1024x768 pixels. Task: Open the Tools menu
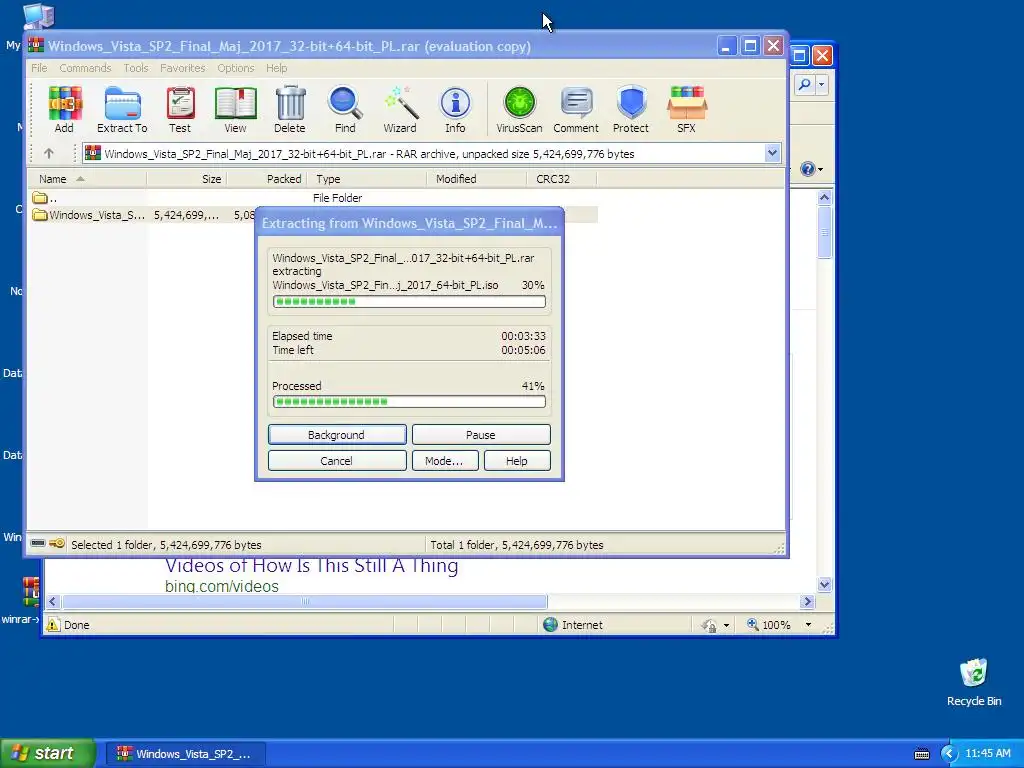click(x=136, y=68)
